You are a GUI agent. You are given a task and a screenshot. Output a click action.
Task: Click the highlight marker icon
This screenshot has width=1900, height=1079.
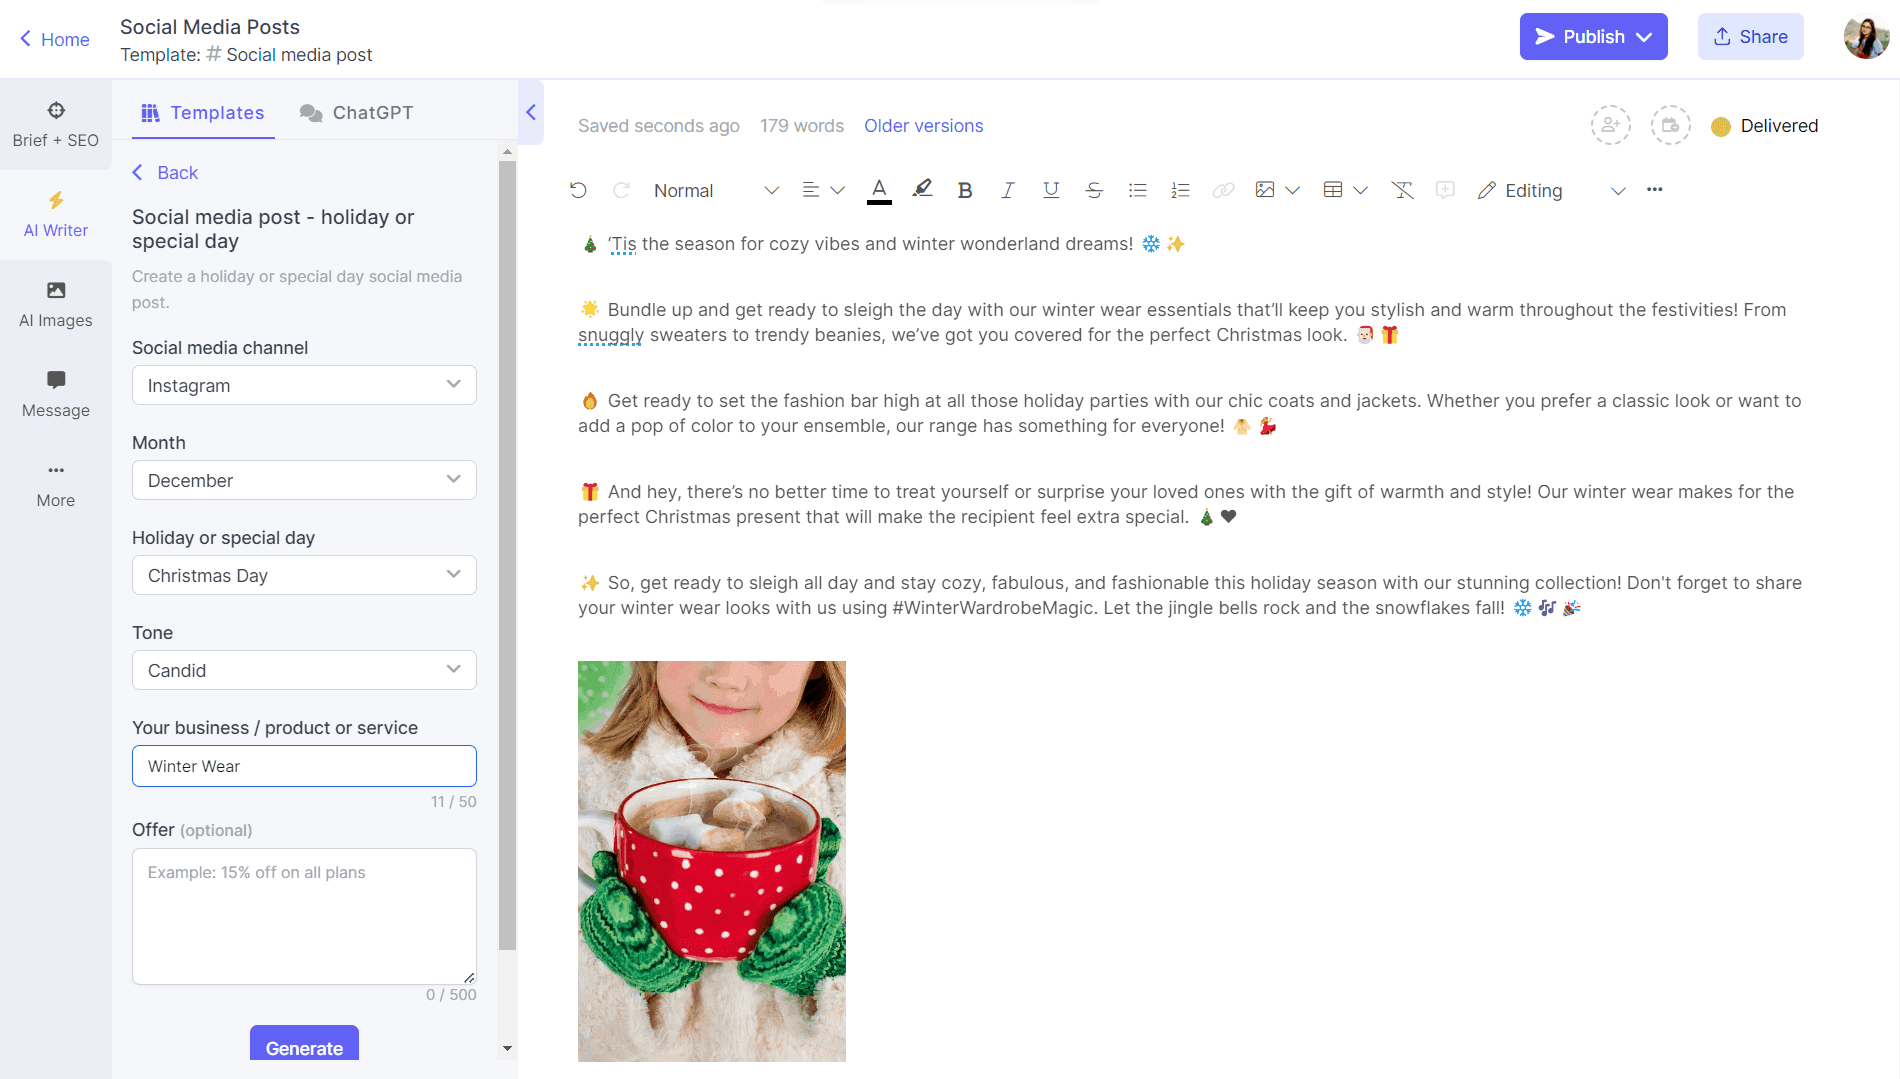pyautogui.click(x=922, y=190)
